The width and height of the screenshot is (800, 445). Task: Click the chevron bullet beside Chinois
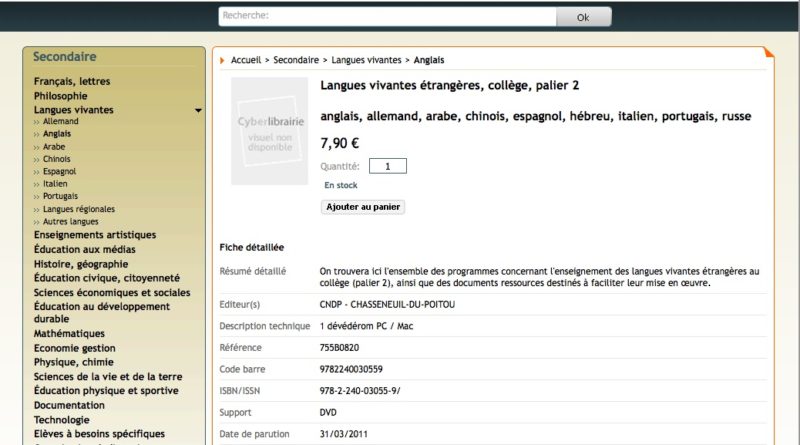[36, 160]
